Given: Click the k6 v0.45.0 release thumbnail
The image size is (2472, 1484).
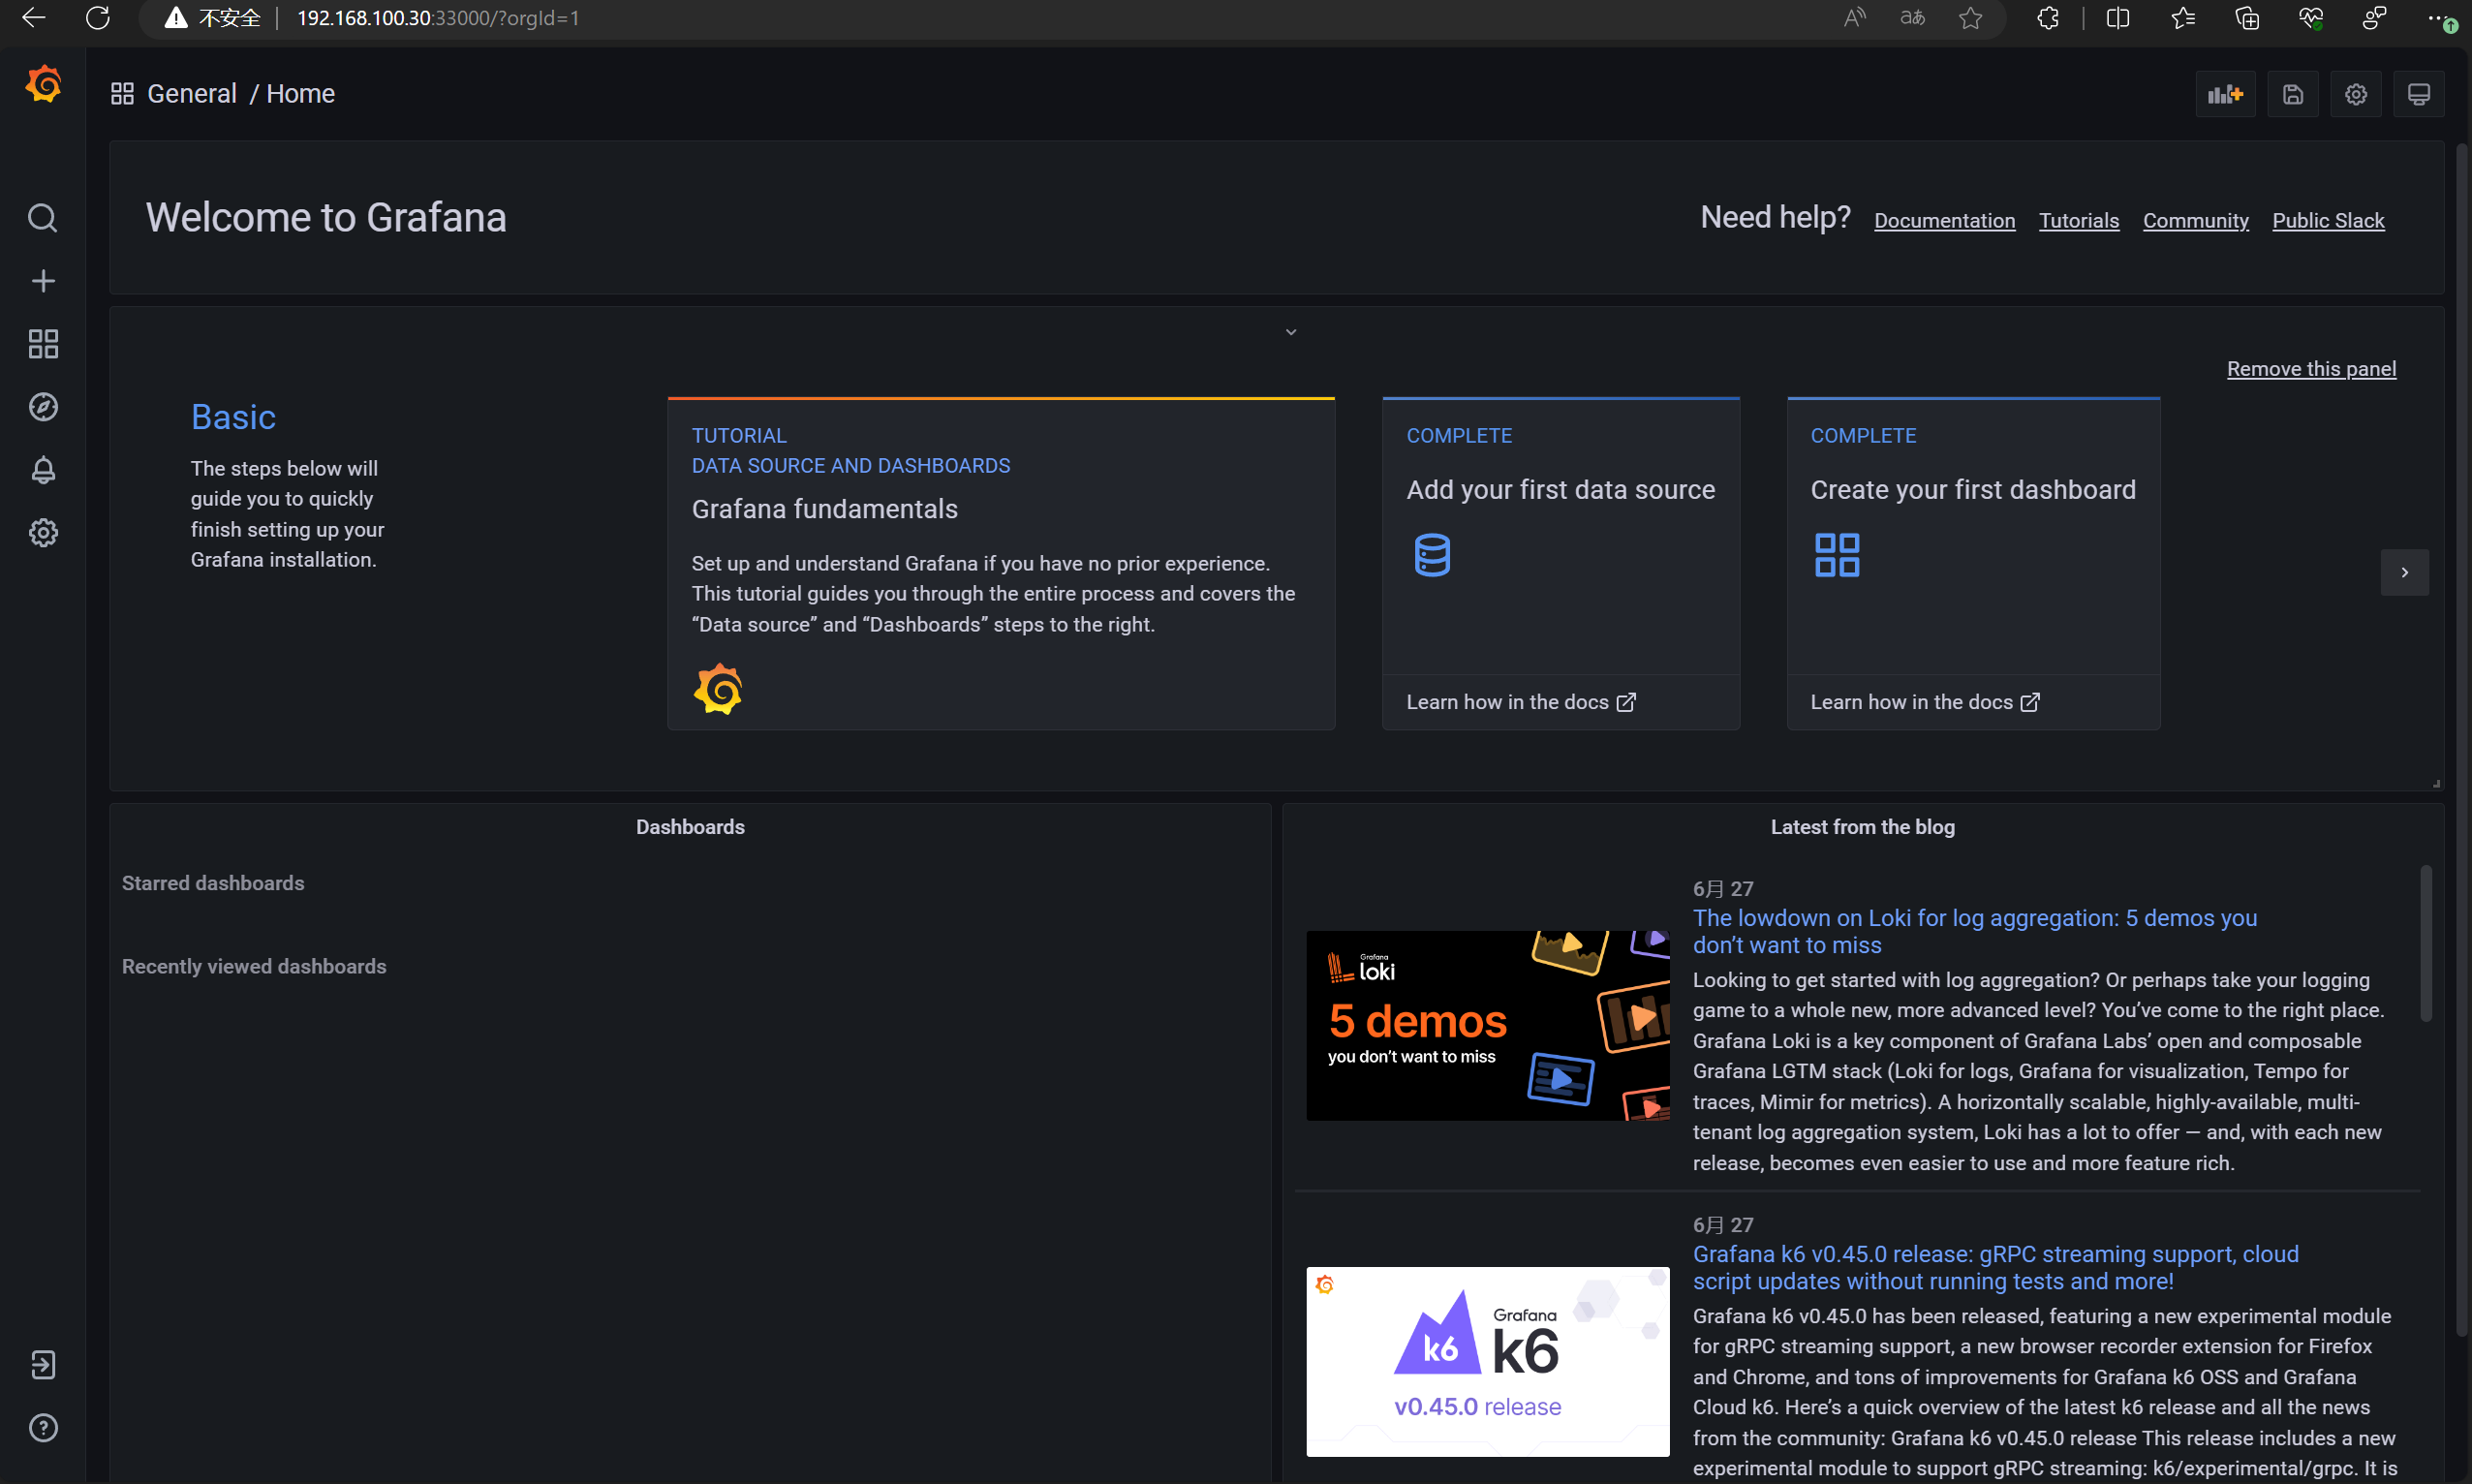Looking at the screenshot, I should point(1487,1361).
